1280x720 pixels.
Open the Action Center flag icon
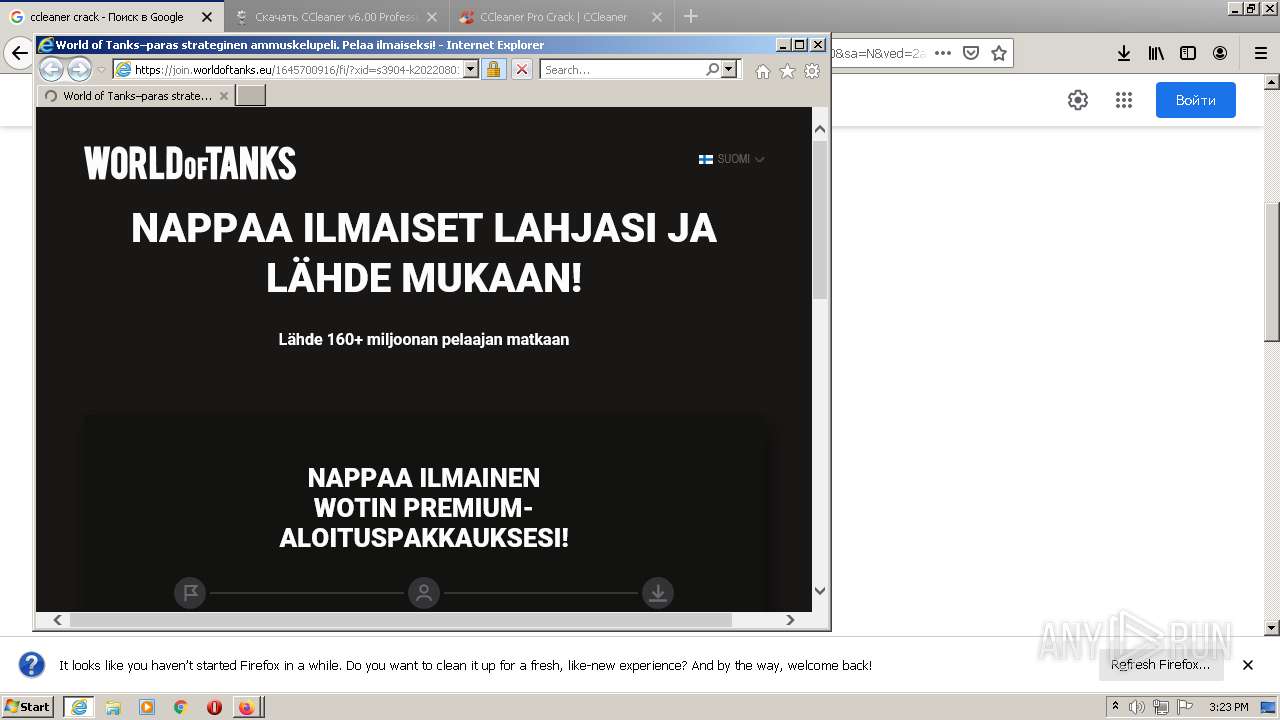click(x=1185, y=707)
